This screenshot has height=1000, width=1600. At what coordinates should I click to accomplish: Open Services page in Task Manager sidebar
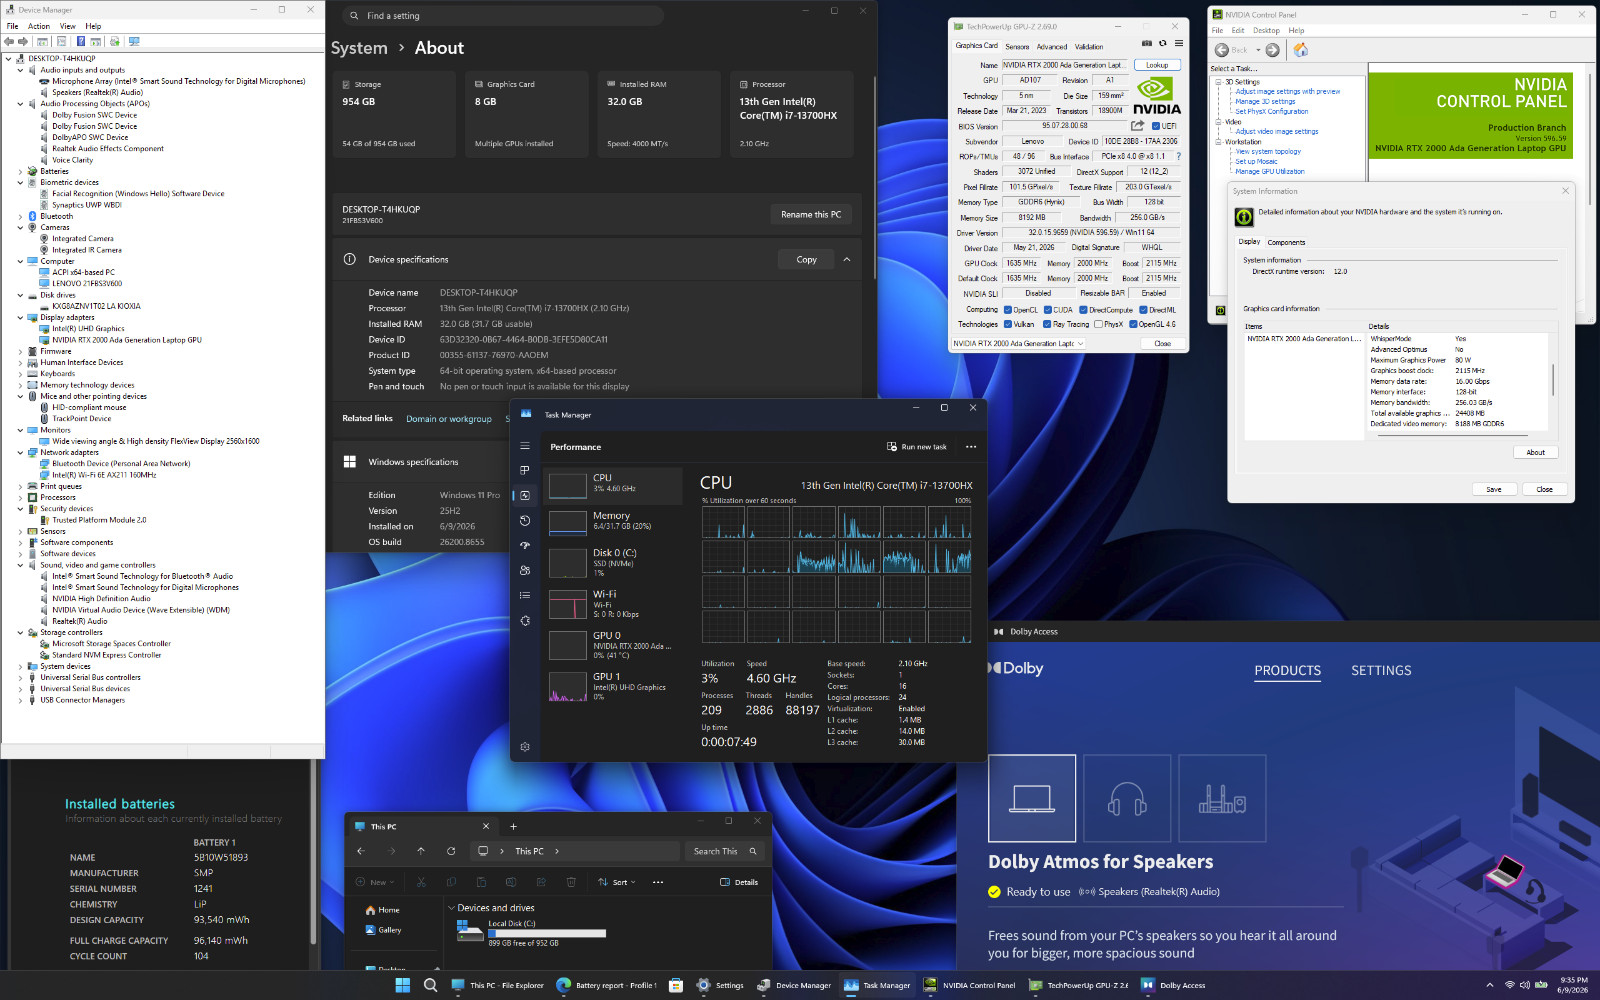click(x=525, y=620)
